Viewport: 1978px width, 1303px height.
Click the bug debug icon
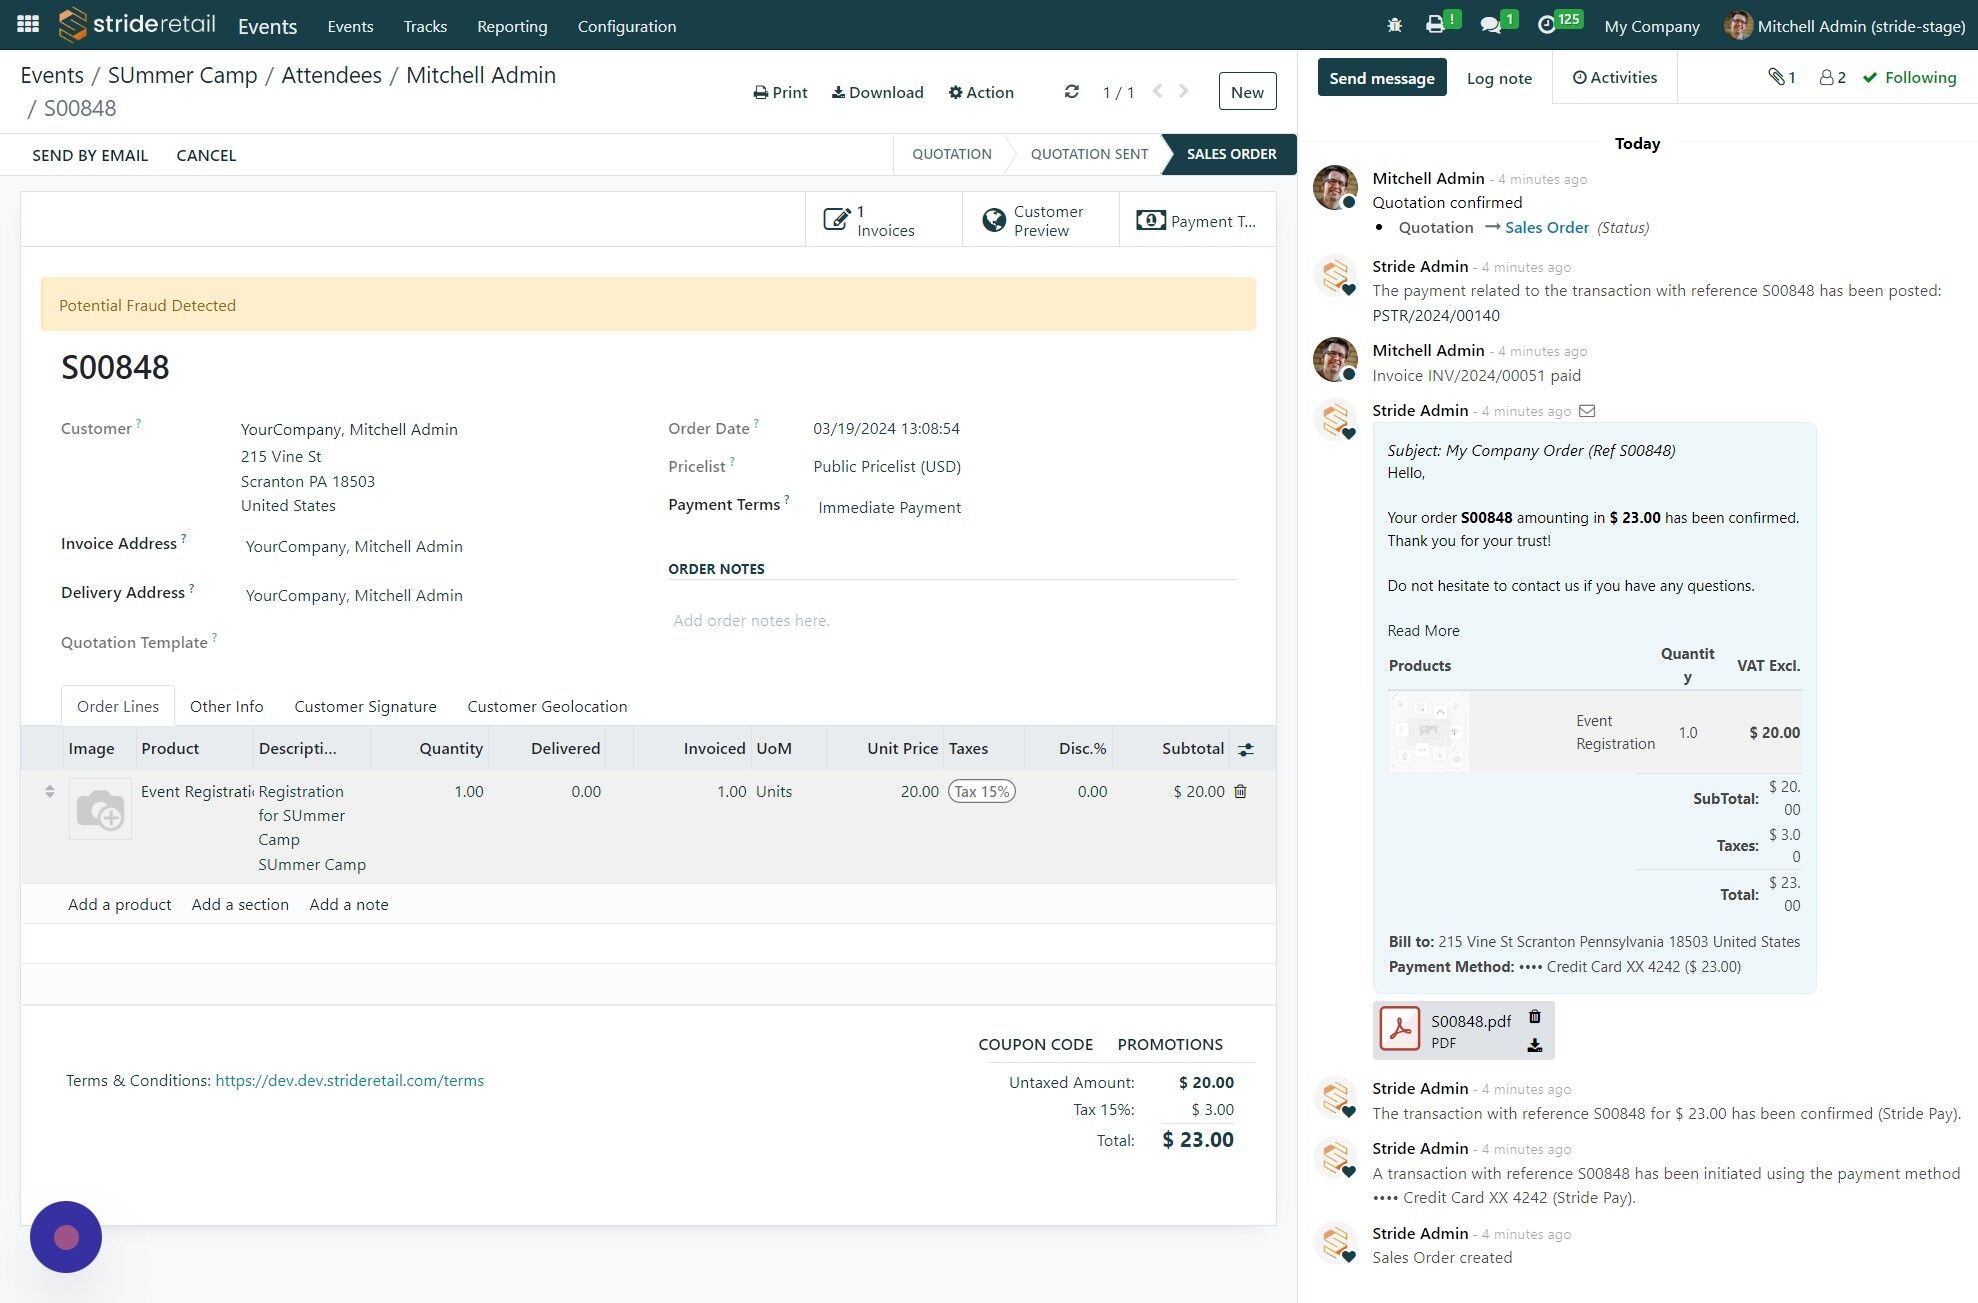1394,25
